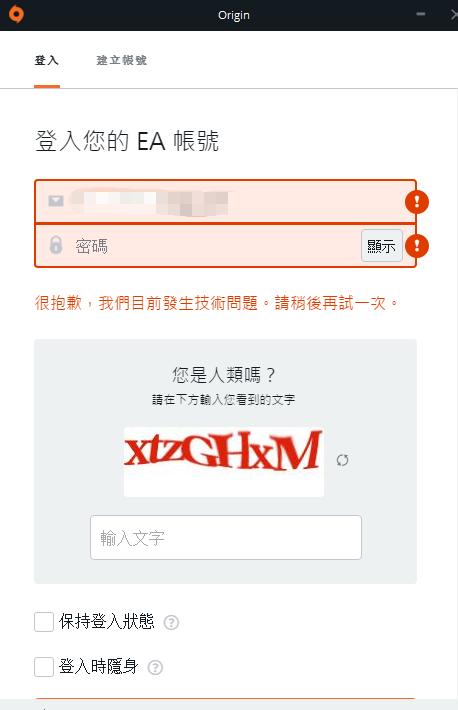The width and height of the screenshot is (458, 710).
Task: Open help for 保持登入狀態
Action: tap(171, 623)
